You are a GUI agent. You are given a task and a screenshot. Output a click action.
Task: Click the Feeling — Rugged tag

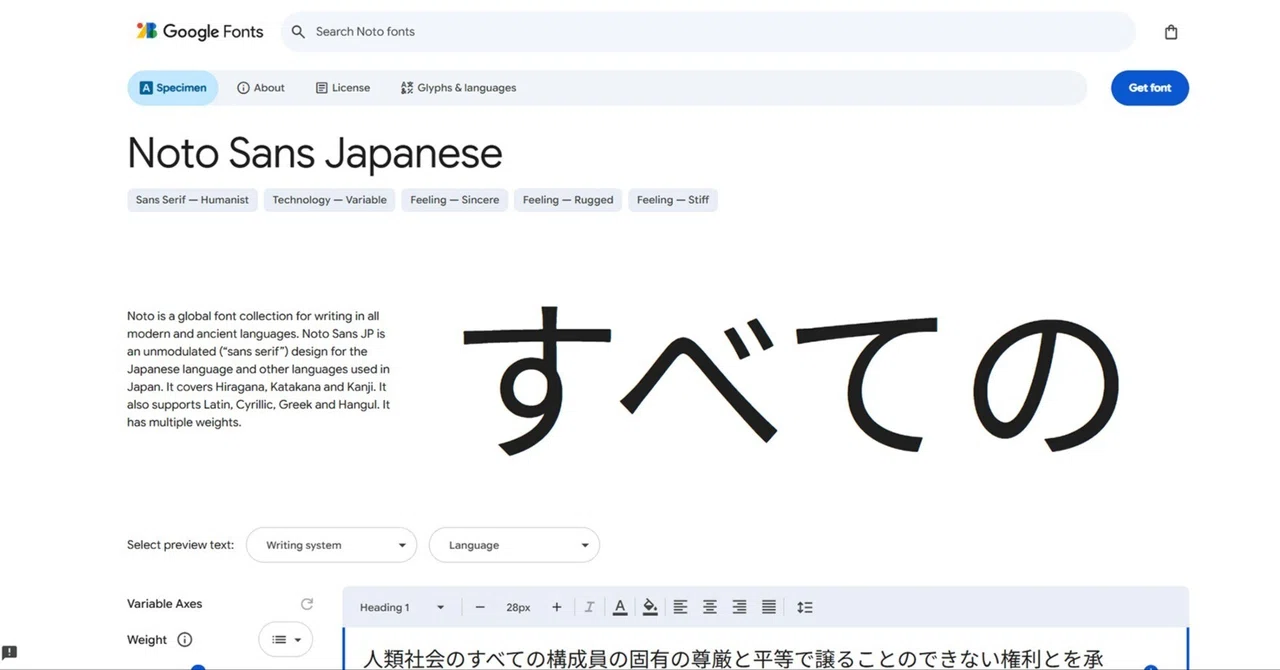click(x=568, y=200)
